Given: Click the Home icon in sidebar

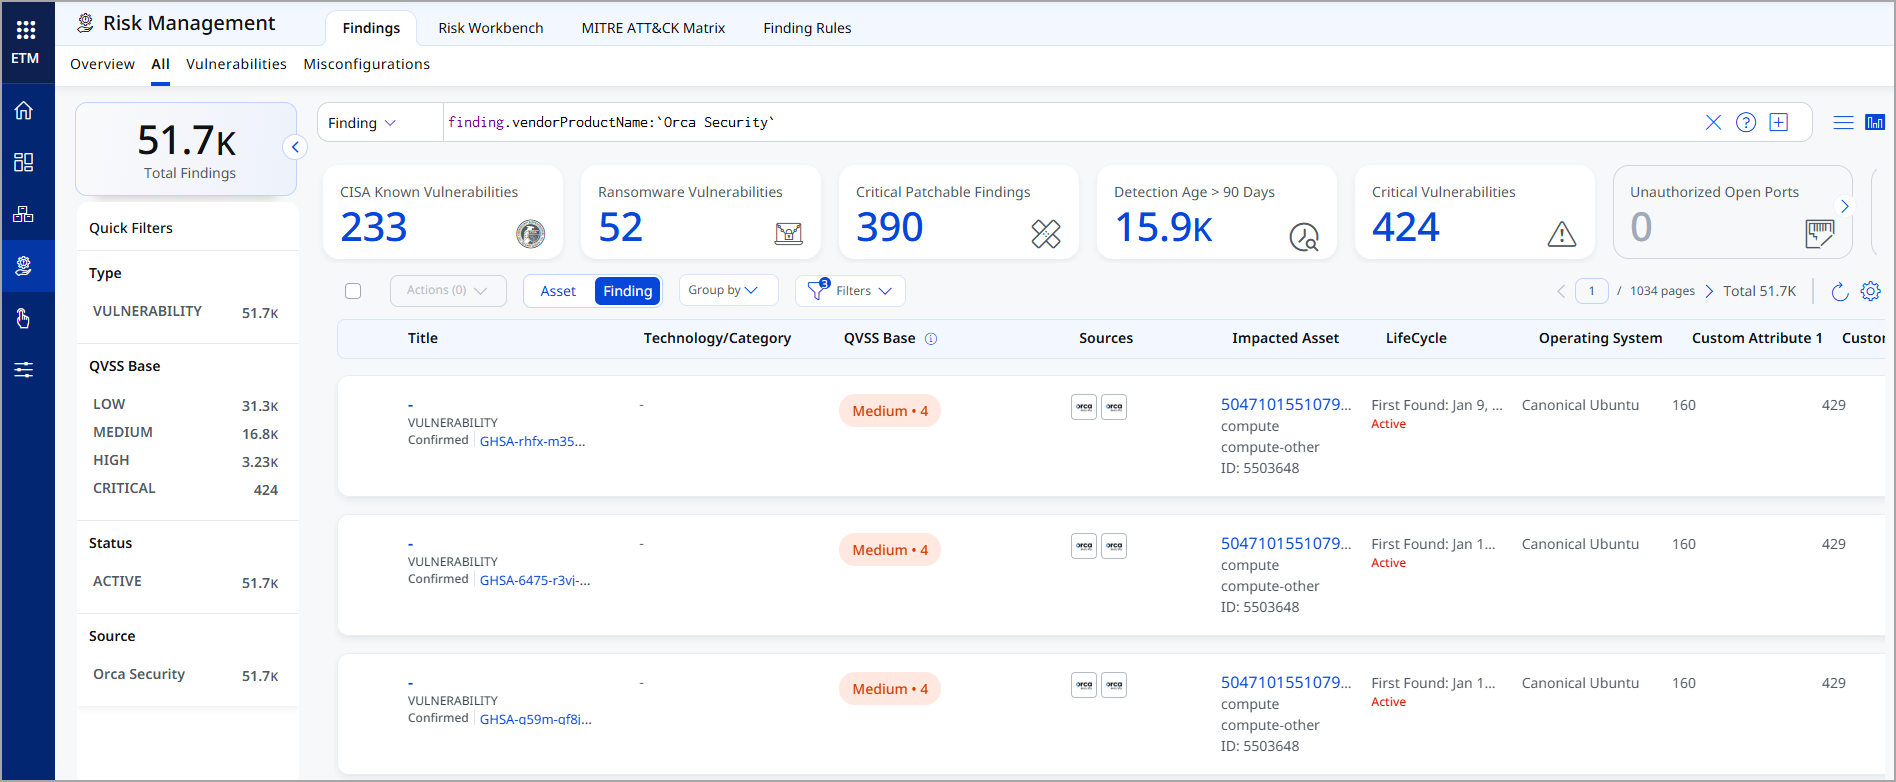Looking at the screenshot, I should click(x=24, y=110).
